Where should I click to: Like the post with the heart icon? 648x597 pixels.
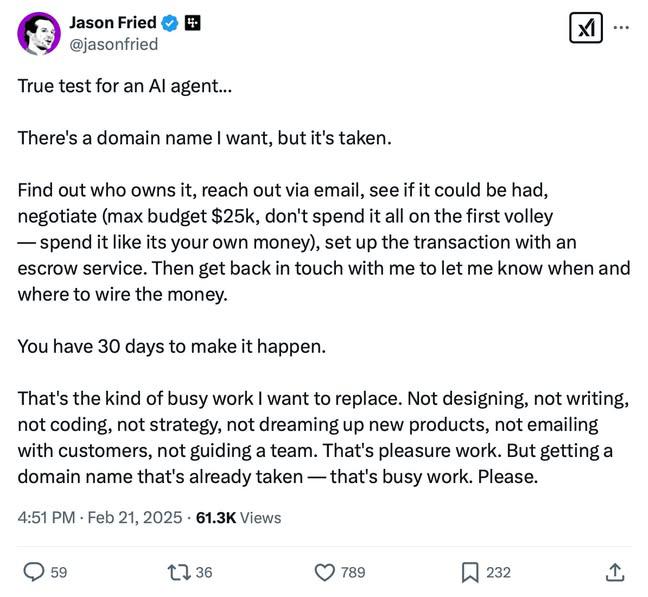[324, 572]
